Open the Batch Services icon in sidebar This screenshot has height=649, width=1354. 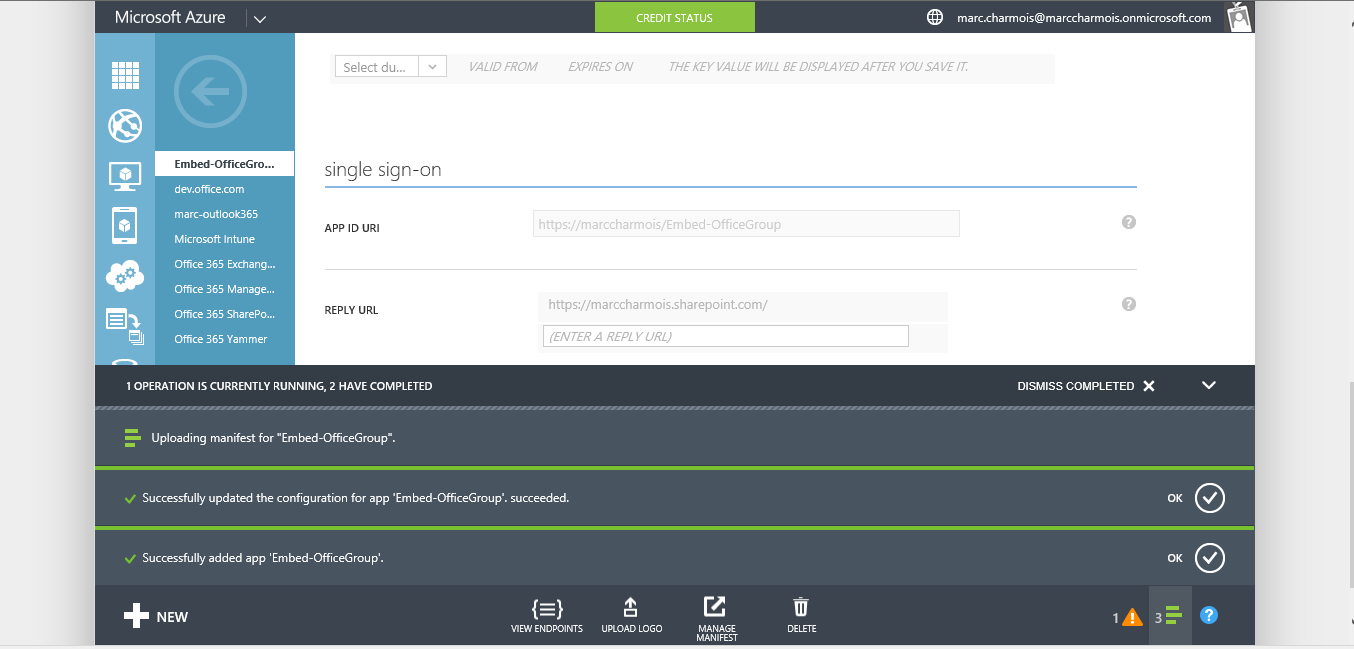[125, 325]
